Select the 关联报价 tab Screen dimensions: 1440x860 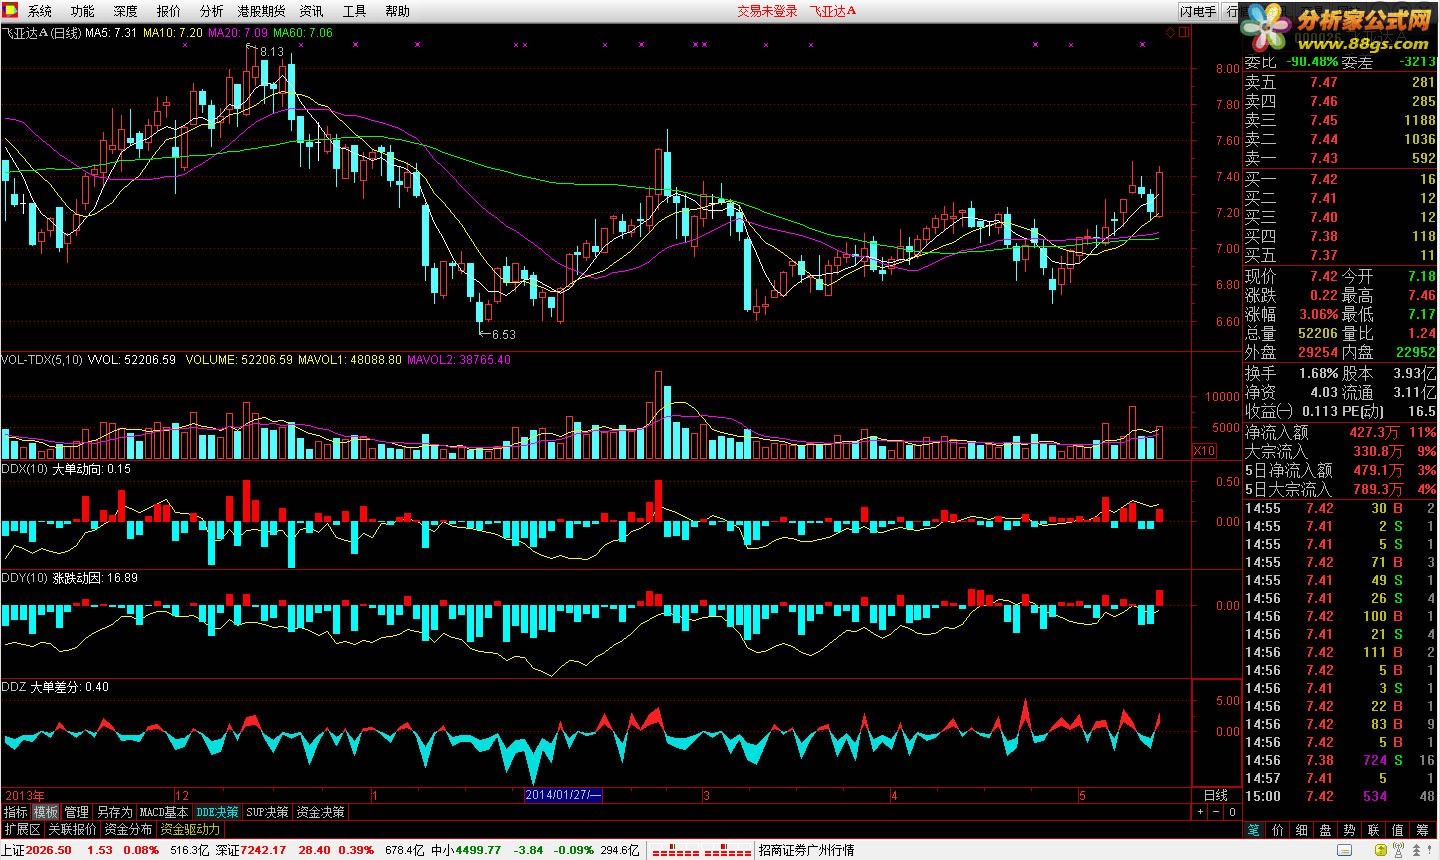(72, 829)
